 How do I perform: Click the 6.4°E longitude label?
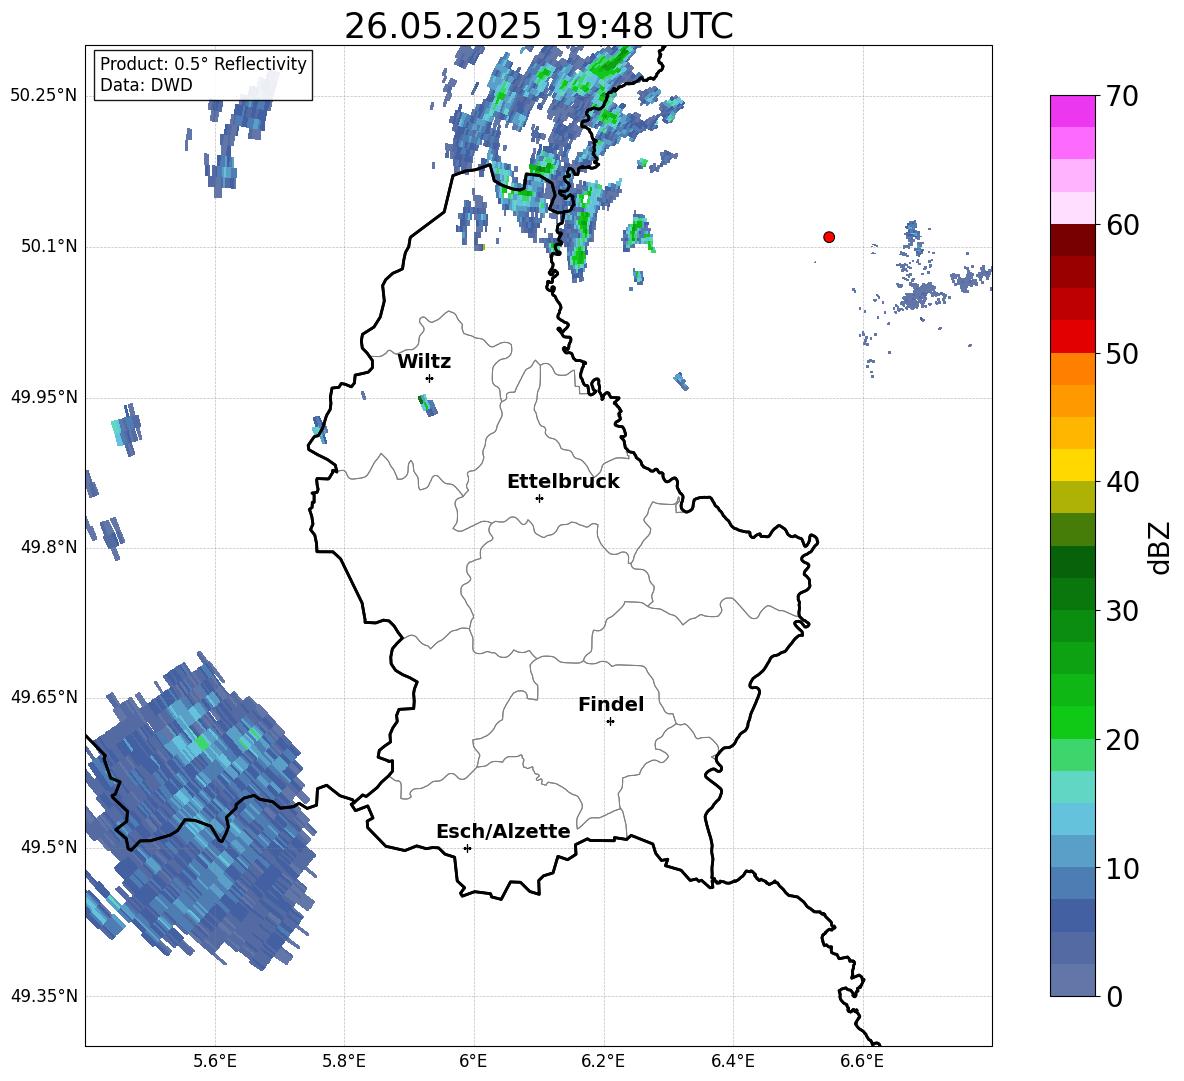(x=732, y=1061)
